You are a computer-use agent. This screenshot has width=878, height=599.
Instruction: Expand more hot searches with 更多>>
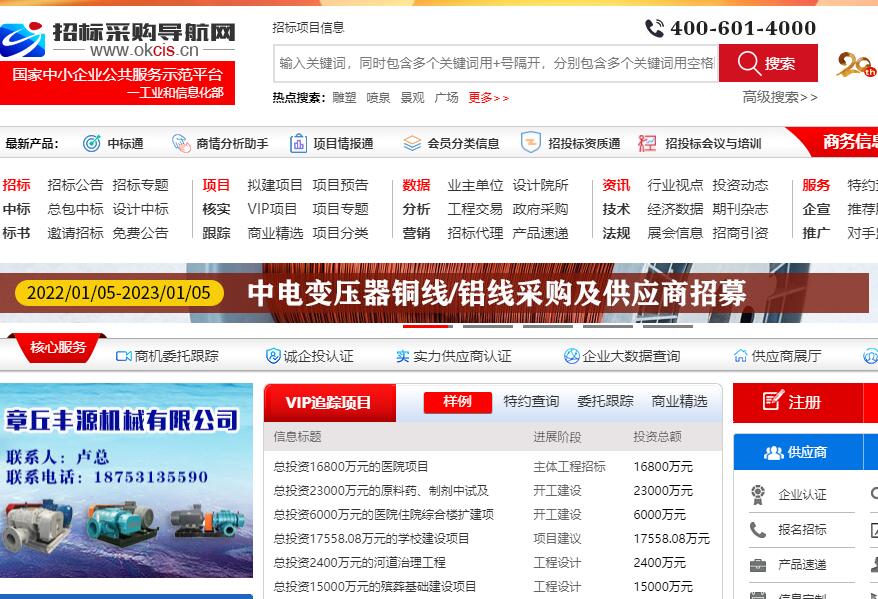click(488, 98)
